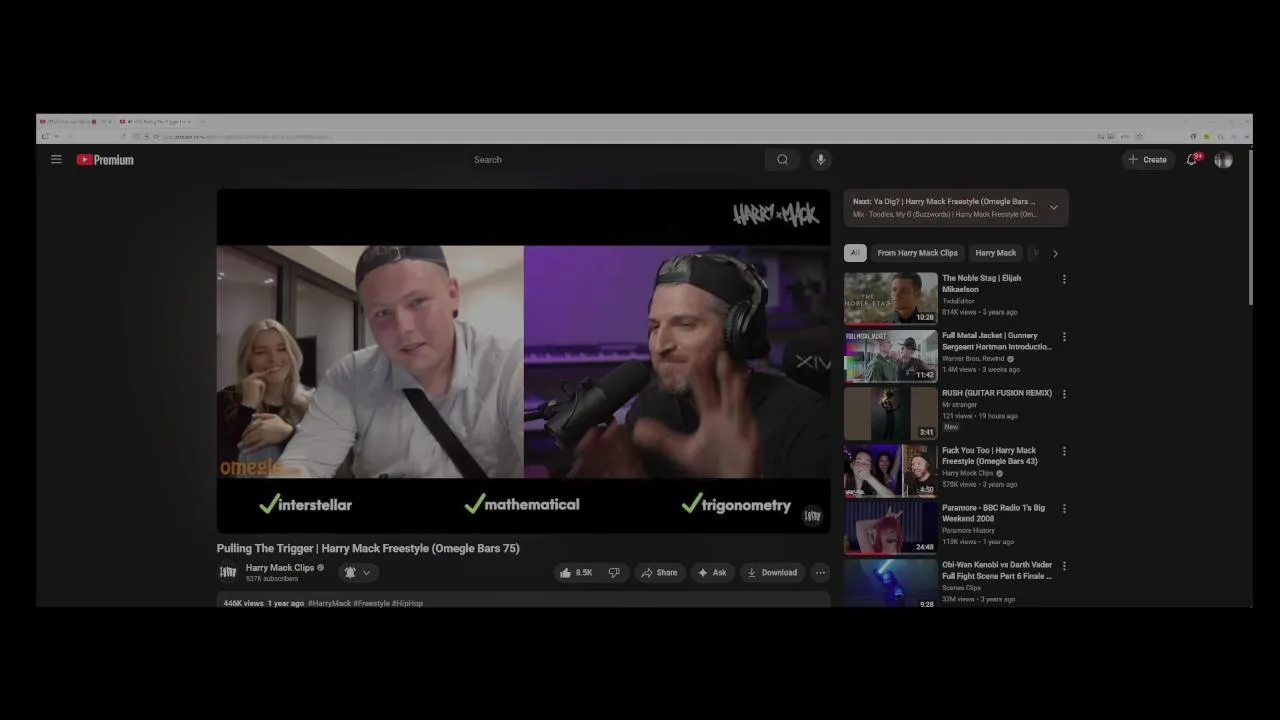This screenshot has height=720, width=1280.
Task: Open Harry Mack Clips channel name link
Action: pyautogui.click(x=280, y=567)
